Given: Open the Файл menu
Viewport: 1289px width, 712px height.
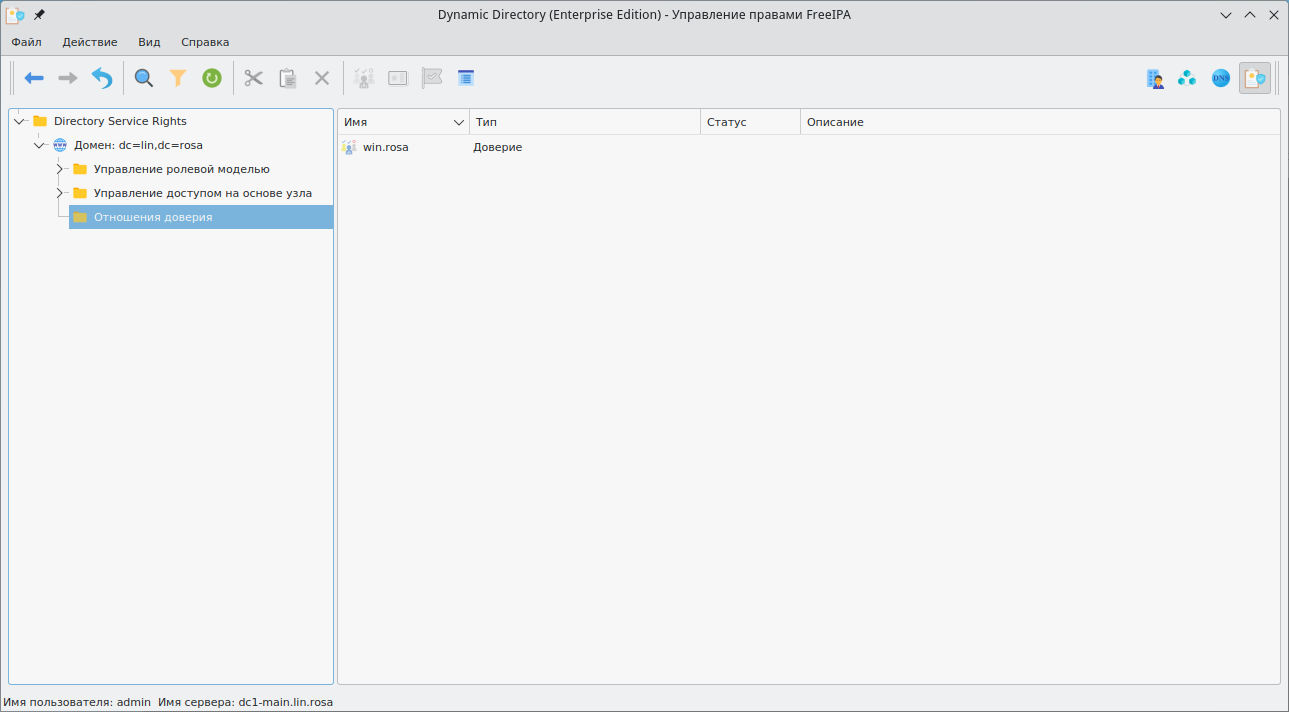Looking at the screenshot, I should [27, 42].
